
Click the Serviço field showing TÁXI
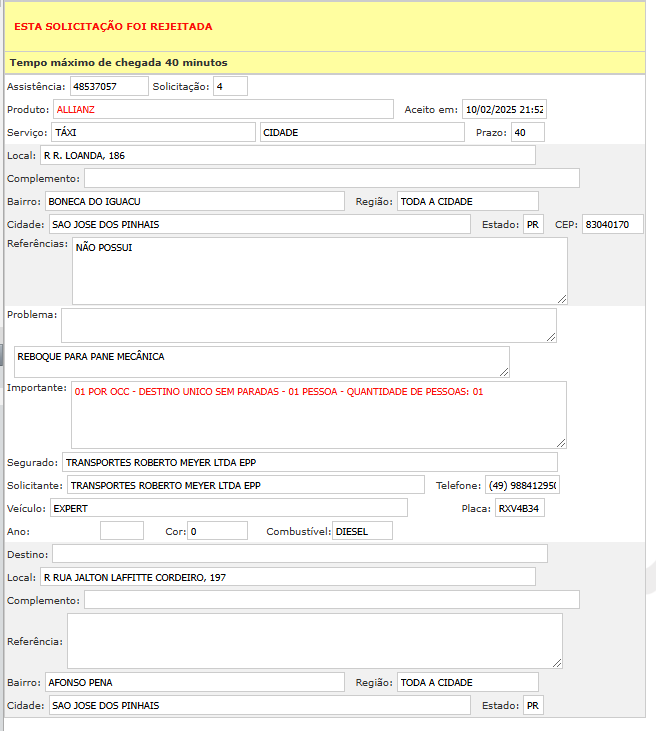(x=153, y=132)
